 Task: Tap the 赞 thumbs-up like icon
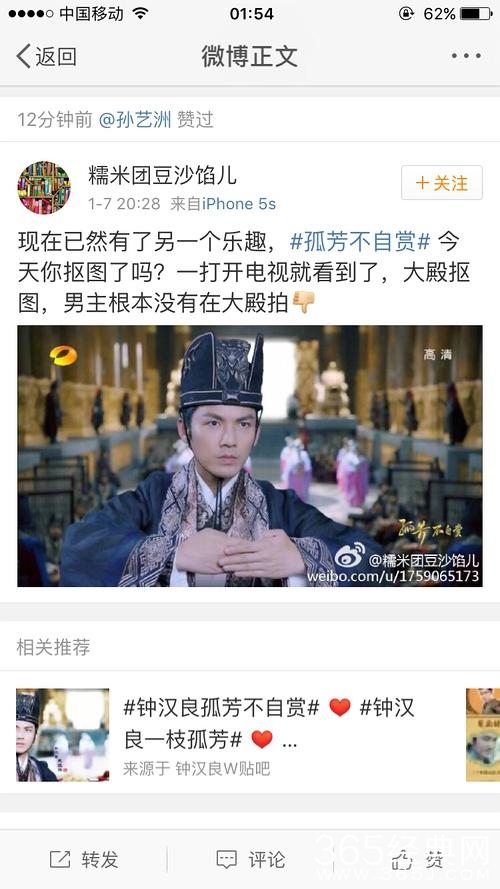coord(402,861)
